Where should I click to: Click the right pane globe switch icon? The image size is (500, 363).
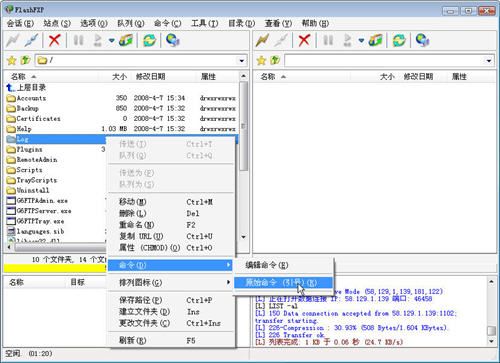422,40
